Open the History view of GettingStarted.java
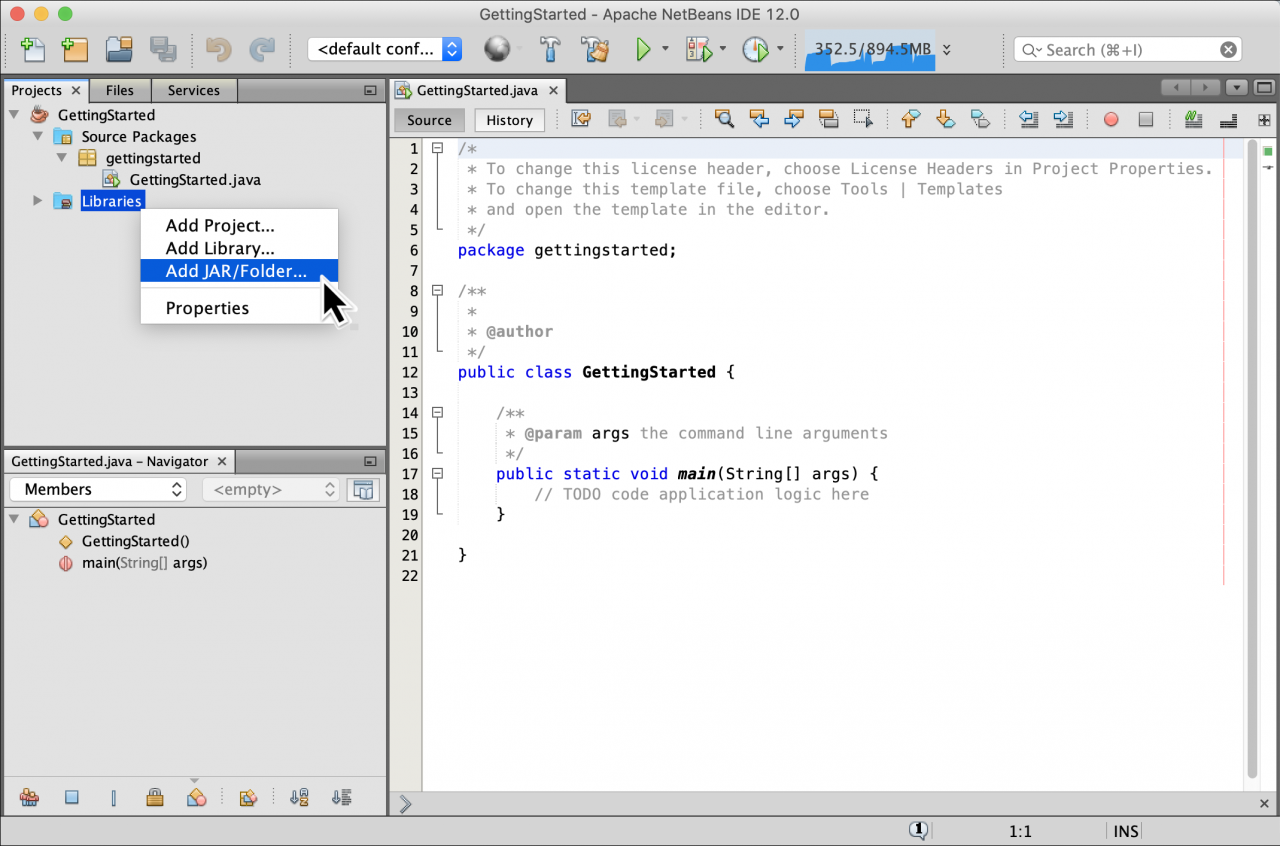 click(509, 120)
